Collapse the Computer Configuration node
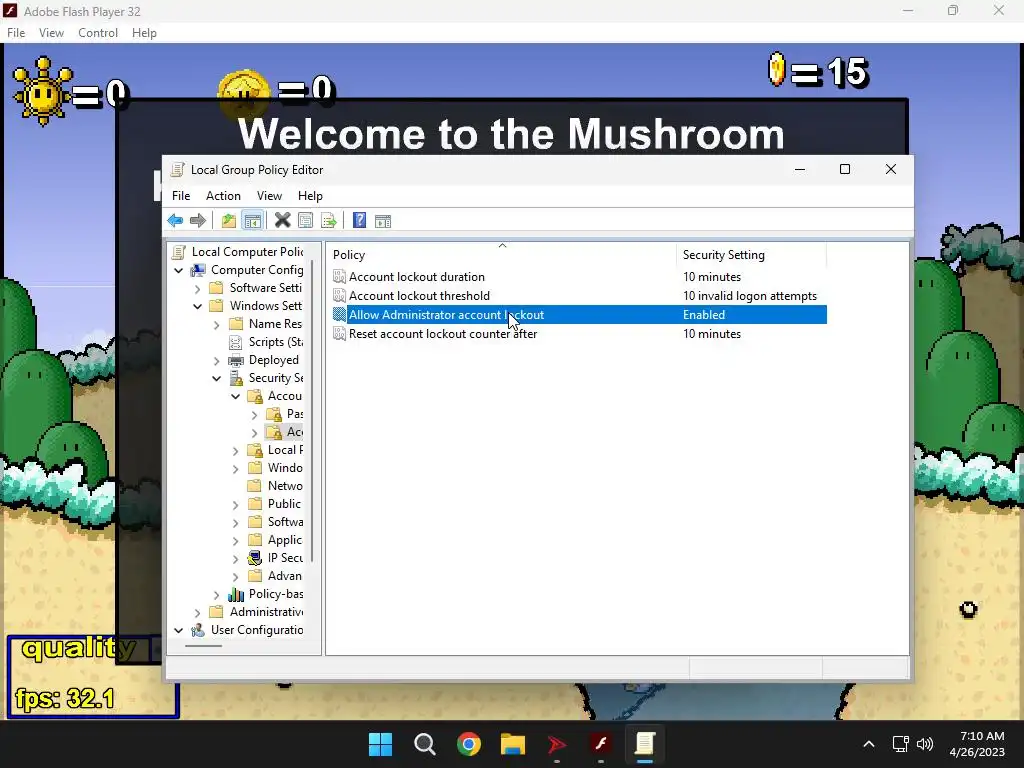Screen dimensions: 1024x768 pyautogui.click(x=178, y=270)
